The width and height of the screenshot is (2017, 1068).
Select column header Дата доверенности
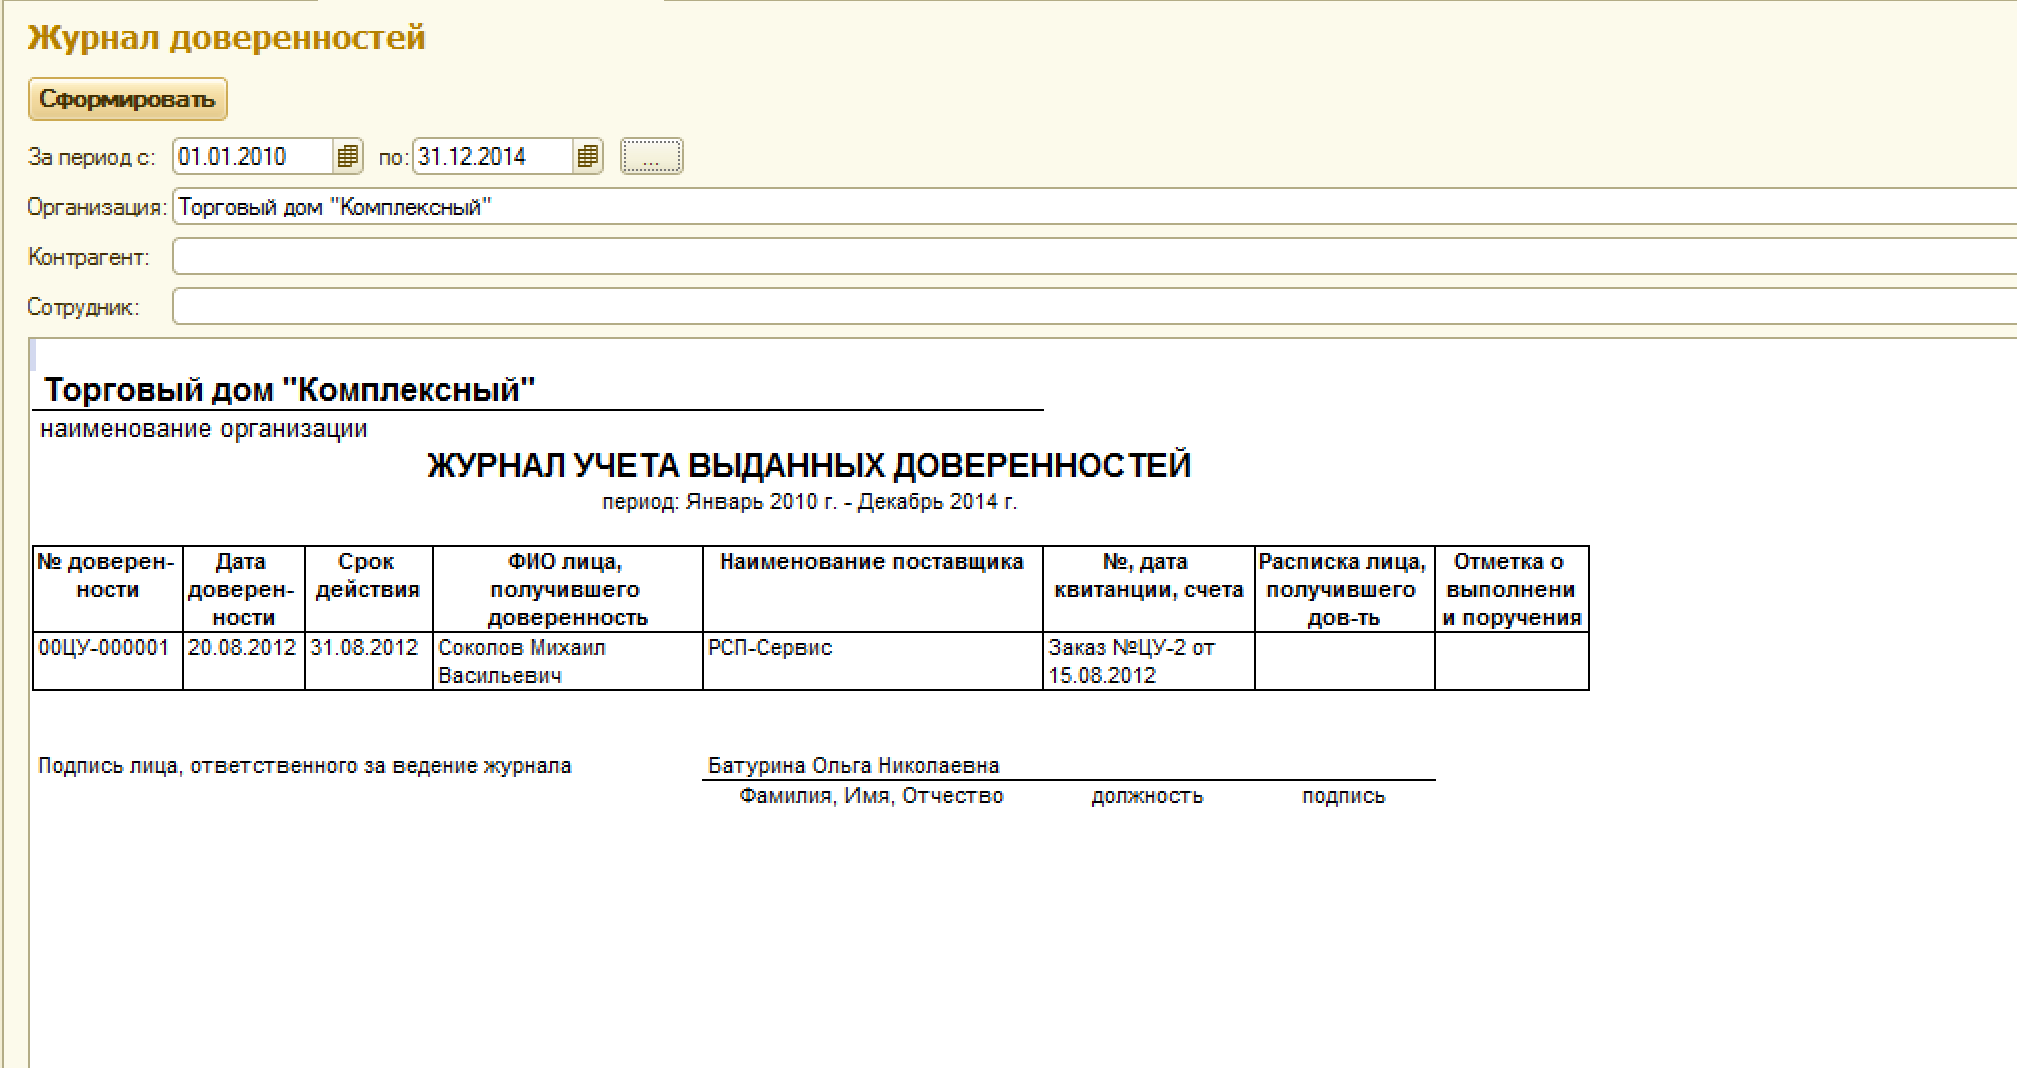tap(243, 589)
